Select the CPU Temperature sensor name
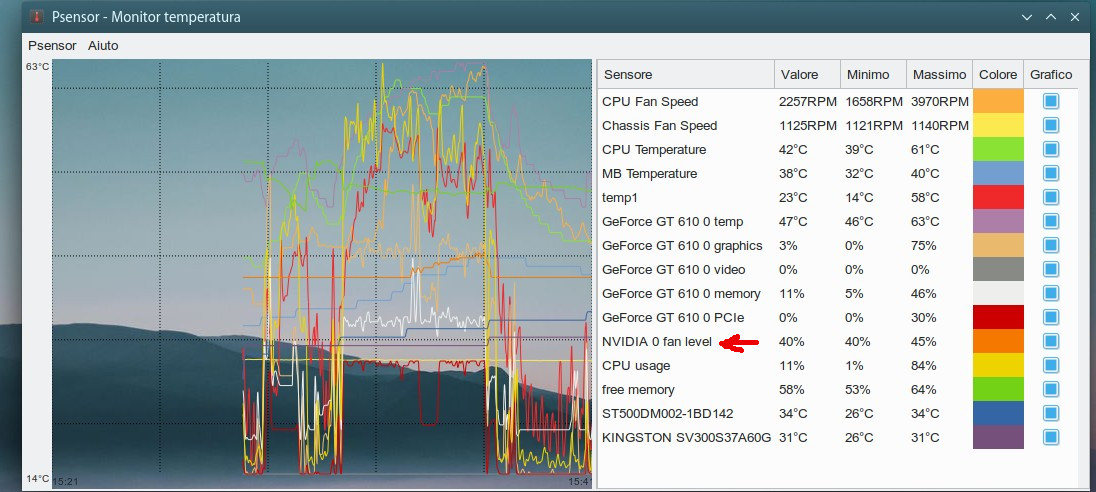This screenshot has height=492, width=1096. tap(654, 150)
